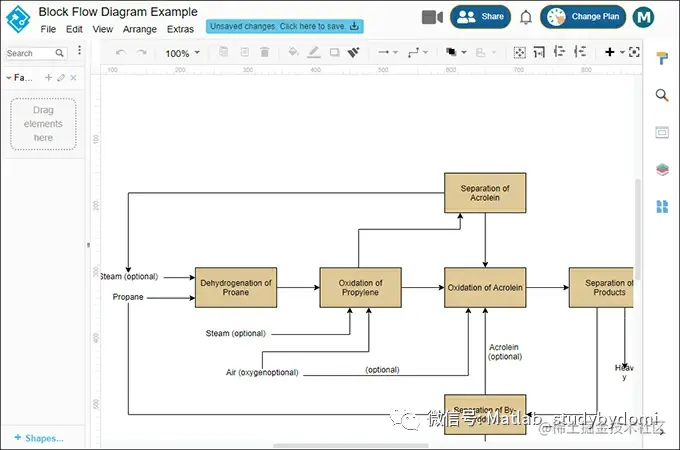Open the View menu
This screenshot has height=450, width=680.
click(x=102, y=29)
